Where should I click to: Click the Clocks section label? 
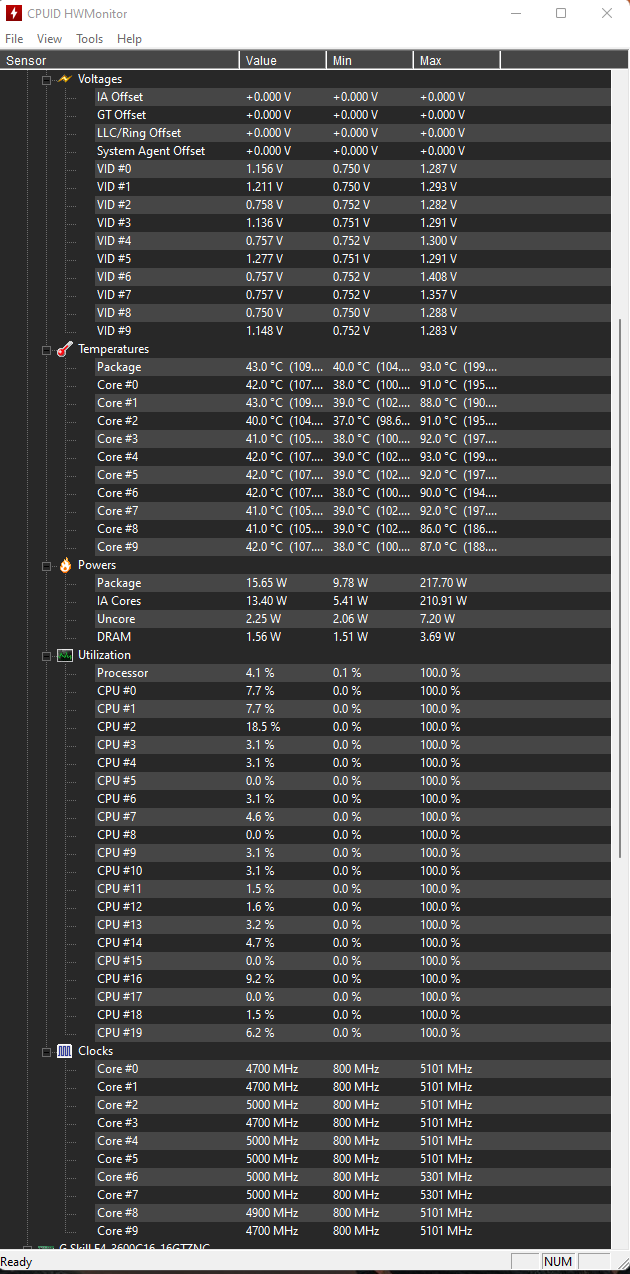96,1051
